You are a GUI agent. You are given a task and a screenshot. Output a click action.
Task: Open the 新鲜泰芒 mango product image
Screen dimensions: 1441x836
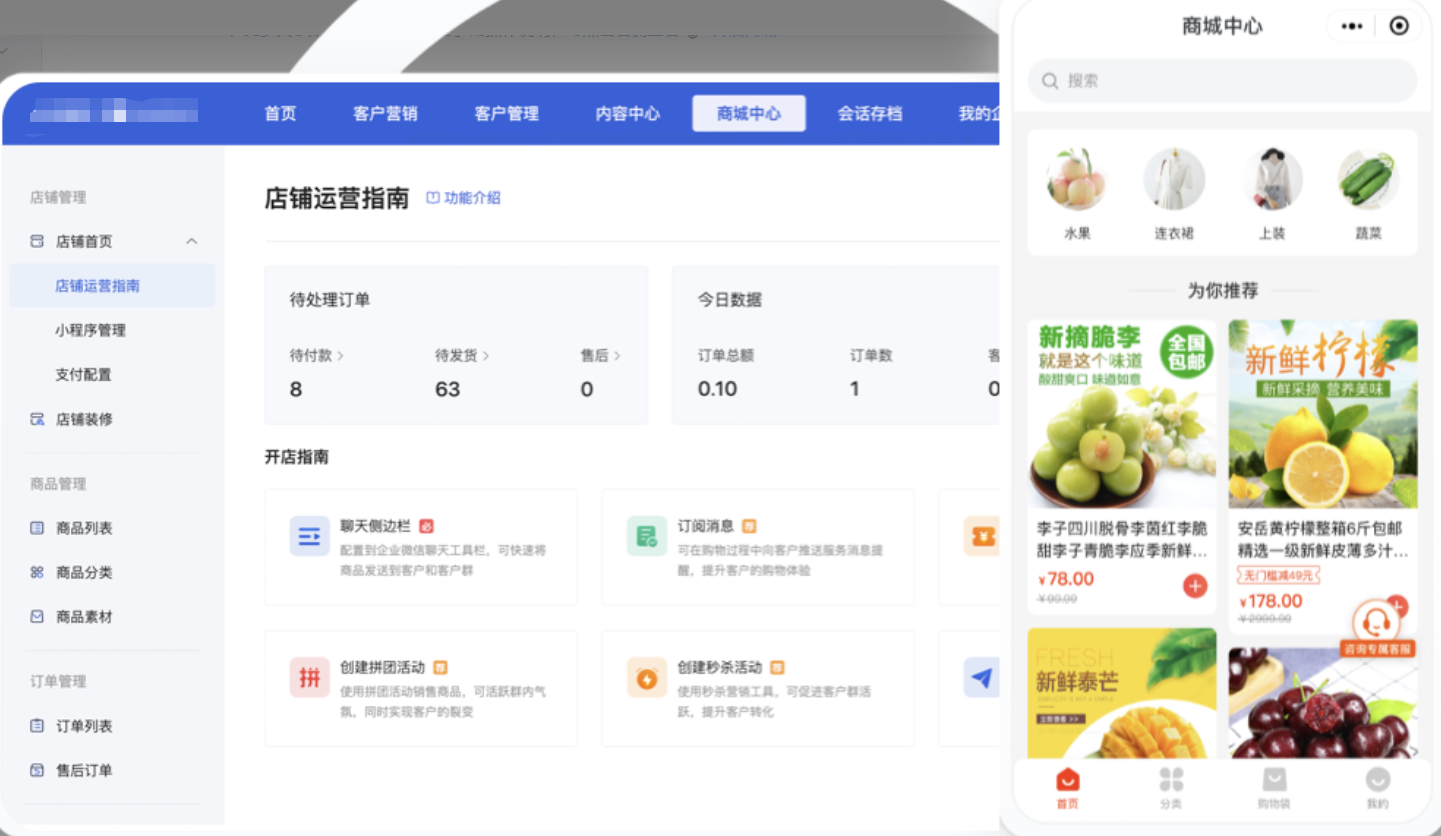point(1122,693)
